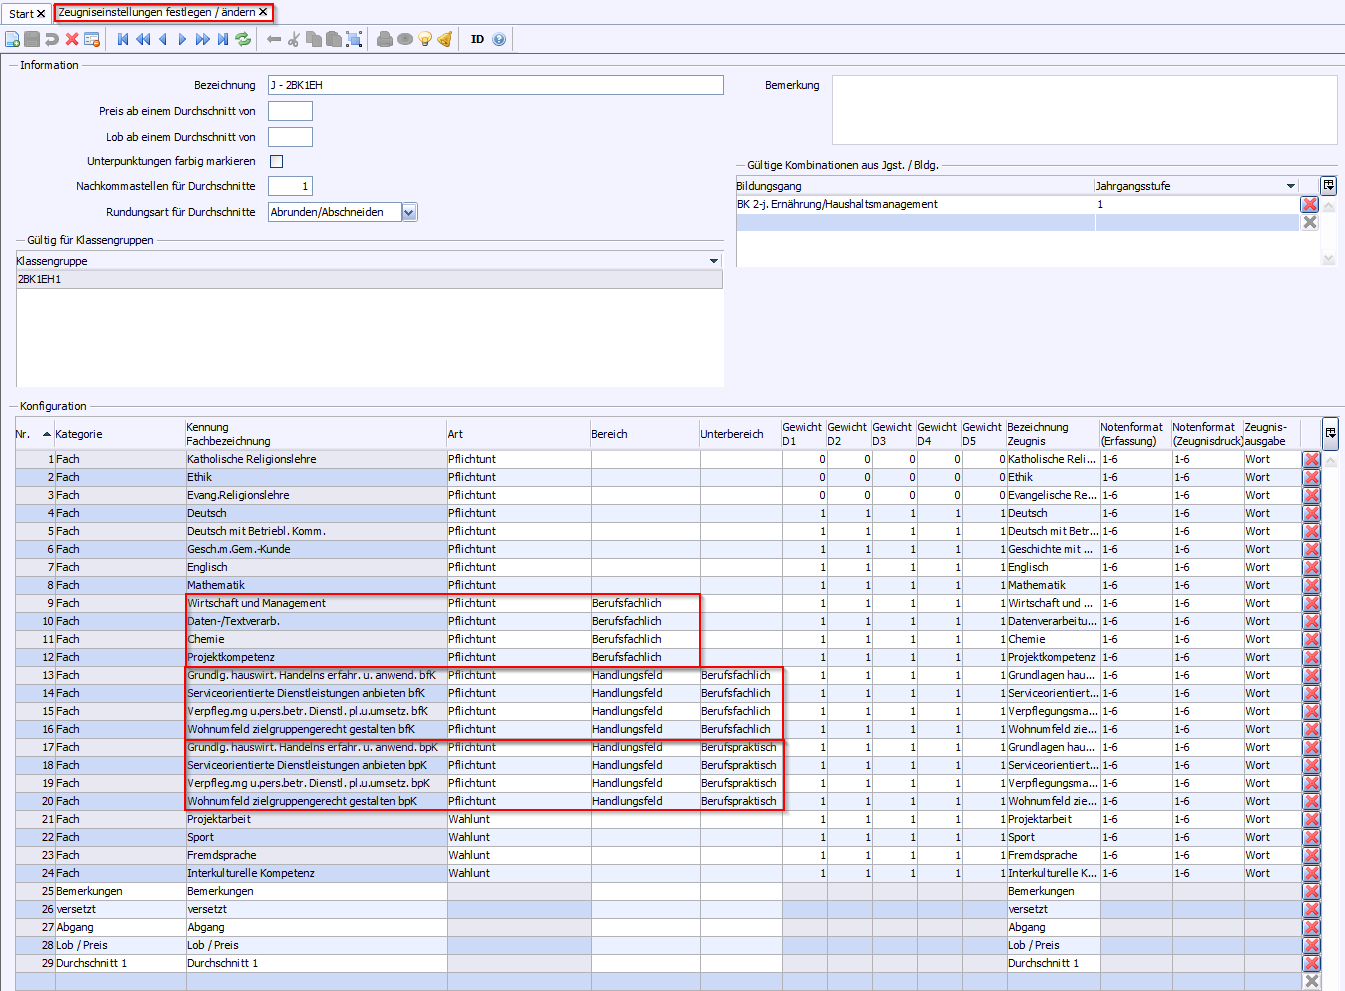This screenshot has height=991, width=1345.
Task: Delete the Durchschnitt 1 row
Action: 1311,963
